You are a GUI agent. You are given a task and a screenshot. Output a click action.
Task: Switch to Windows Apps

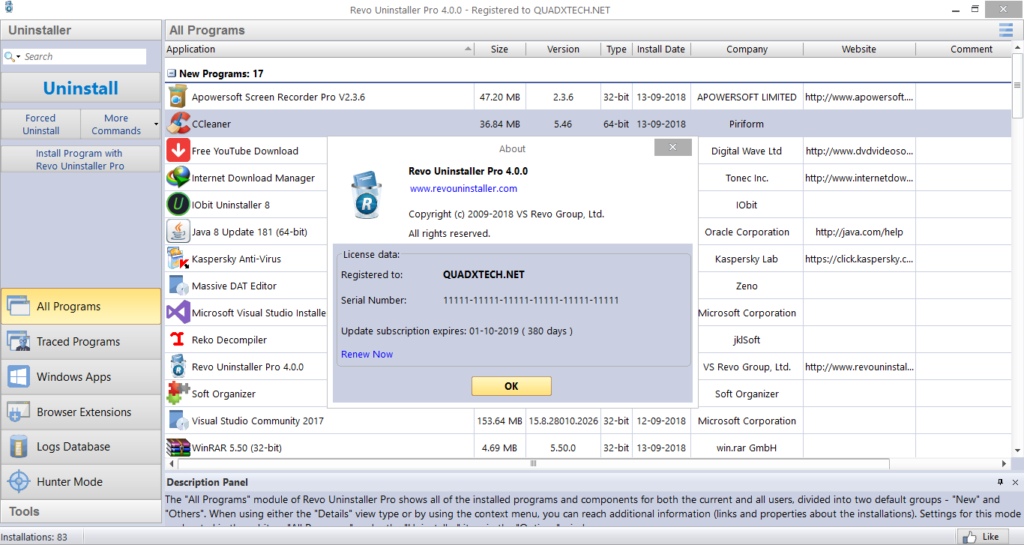click(x=81, y=377)
